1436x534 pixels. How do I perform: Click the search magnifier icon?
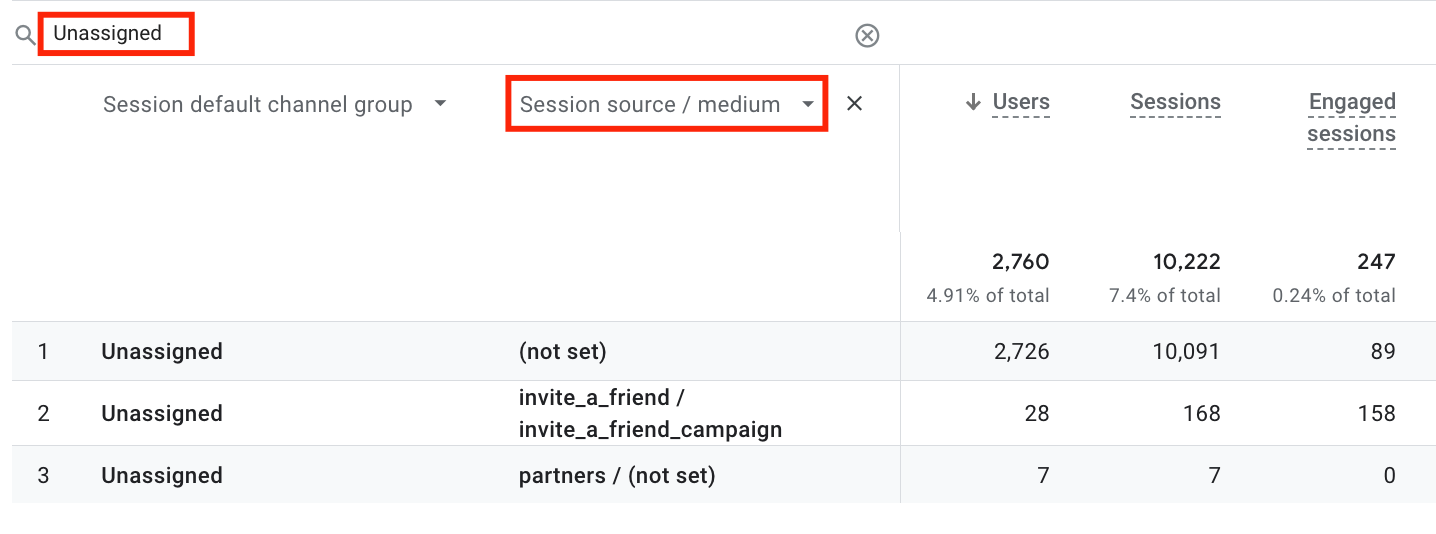[25, 36]
